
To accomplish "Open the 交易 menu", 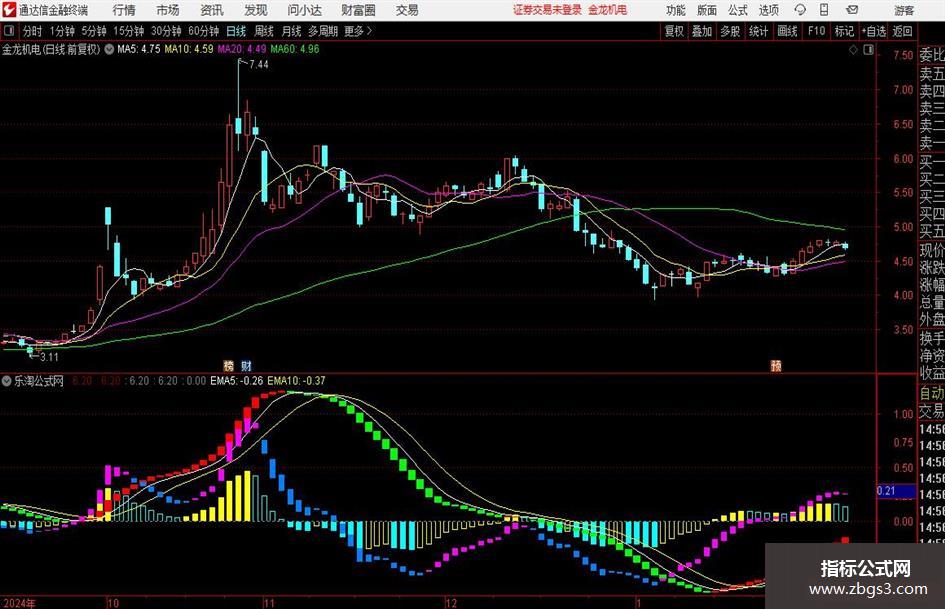I will click(407, 10).
